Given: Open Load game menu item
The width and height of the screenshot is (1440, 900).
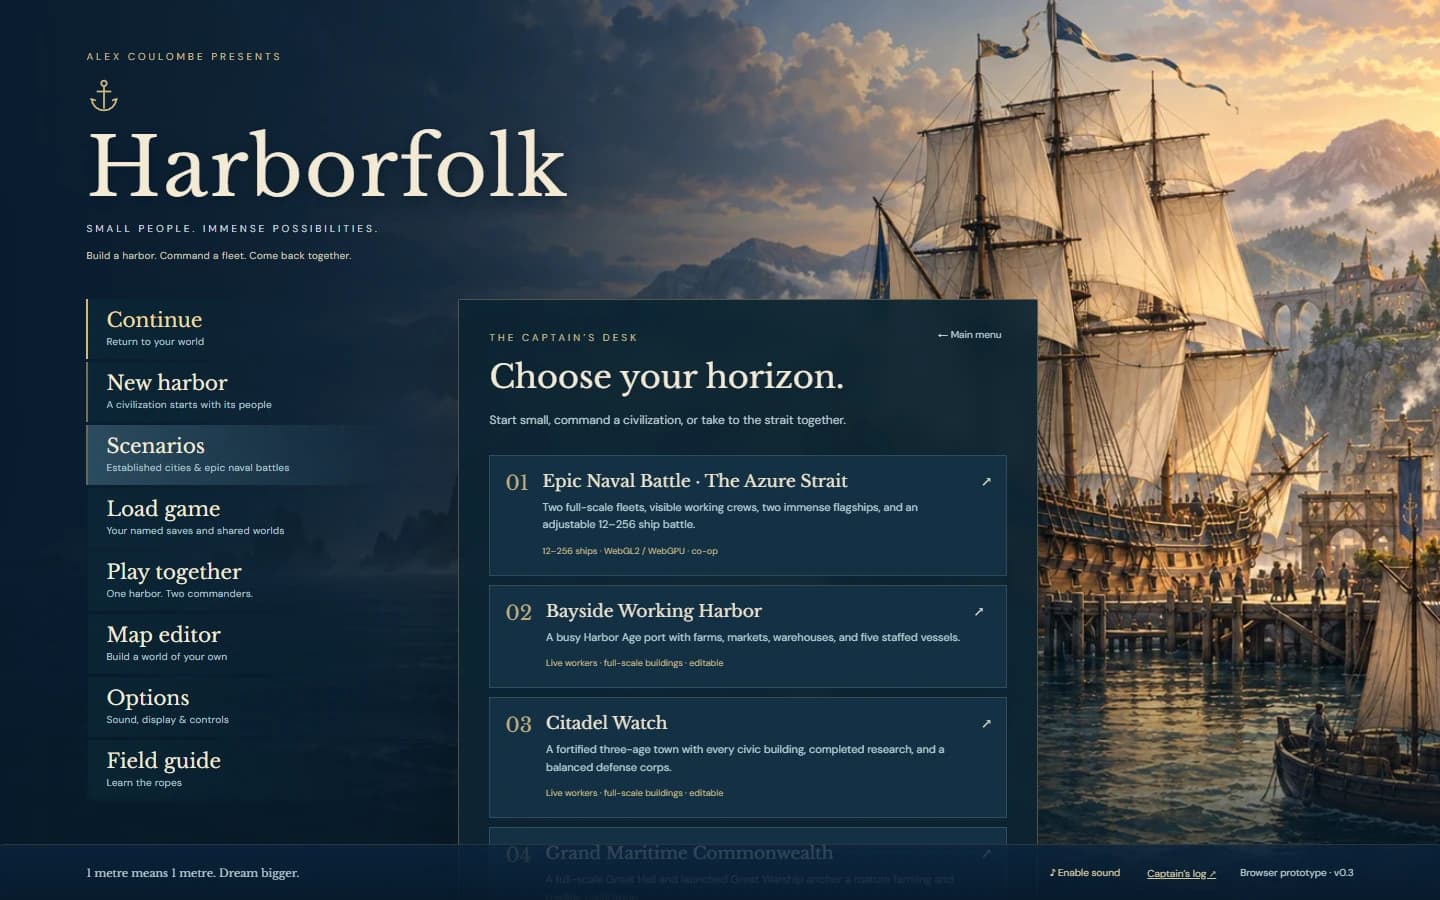Looking at the screenshot, I should click(x=236, y=518).
